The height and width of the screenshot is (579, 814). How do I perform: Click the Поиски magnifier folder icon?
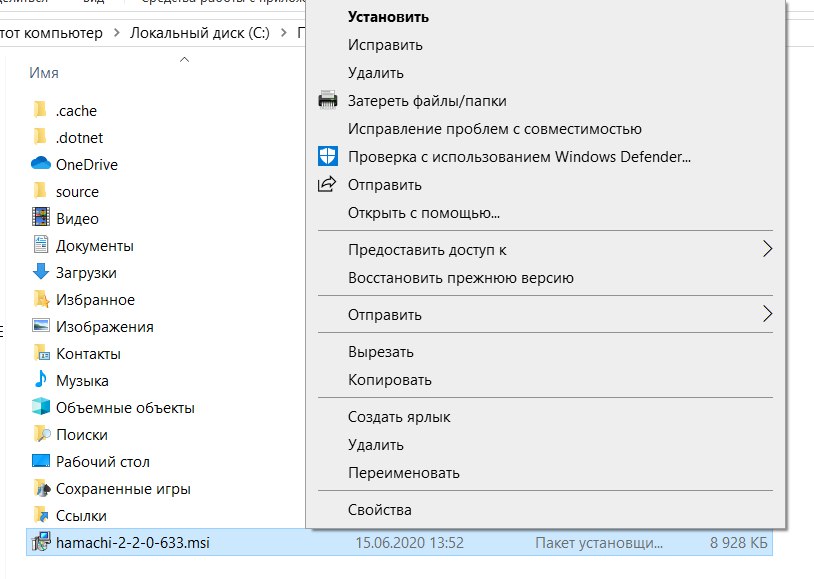point(41,434)
